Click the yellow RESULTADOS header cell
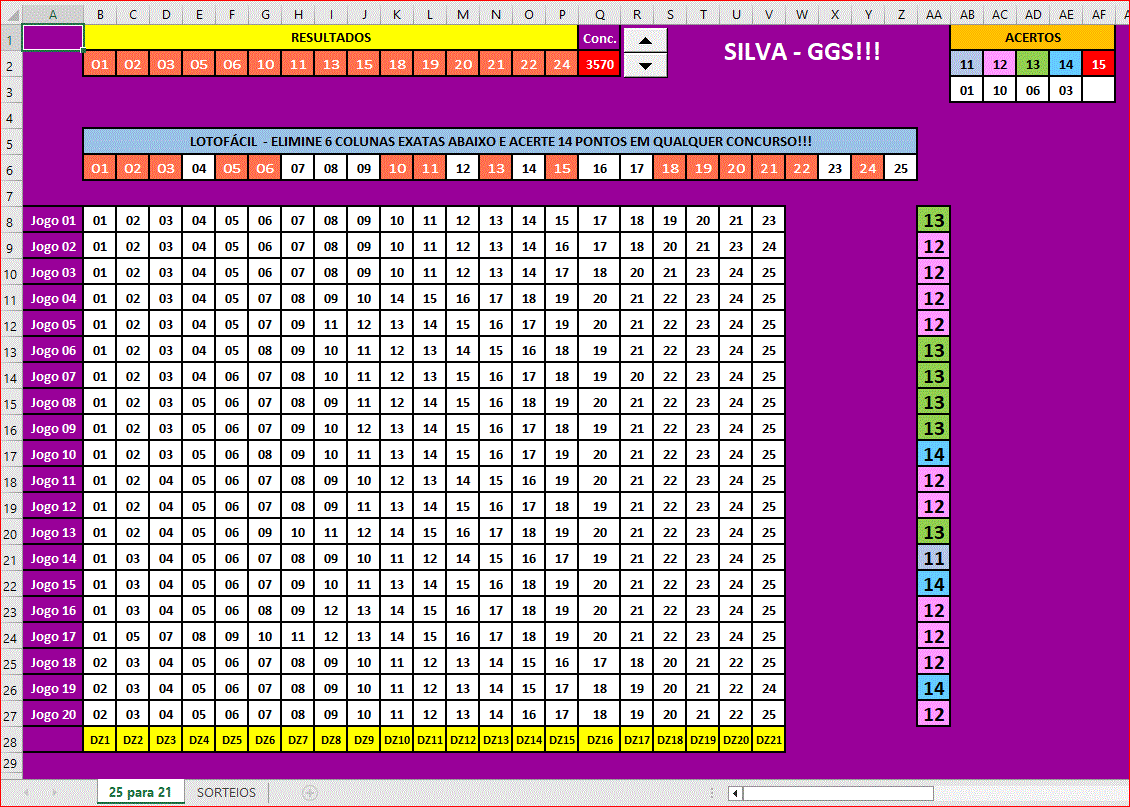 pos(330,38)
